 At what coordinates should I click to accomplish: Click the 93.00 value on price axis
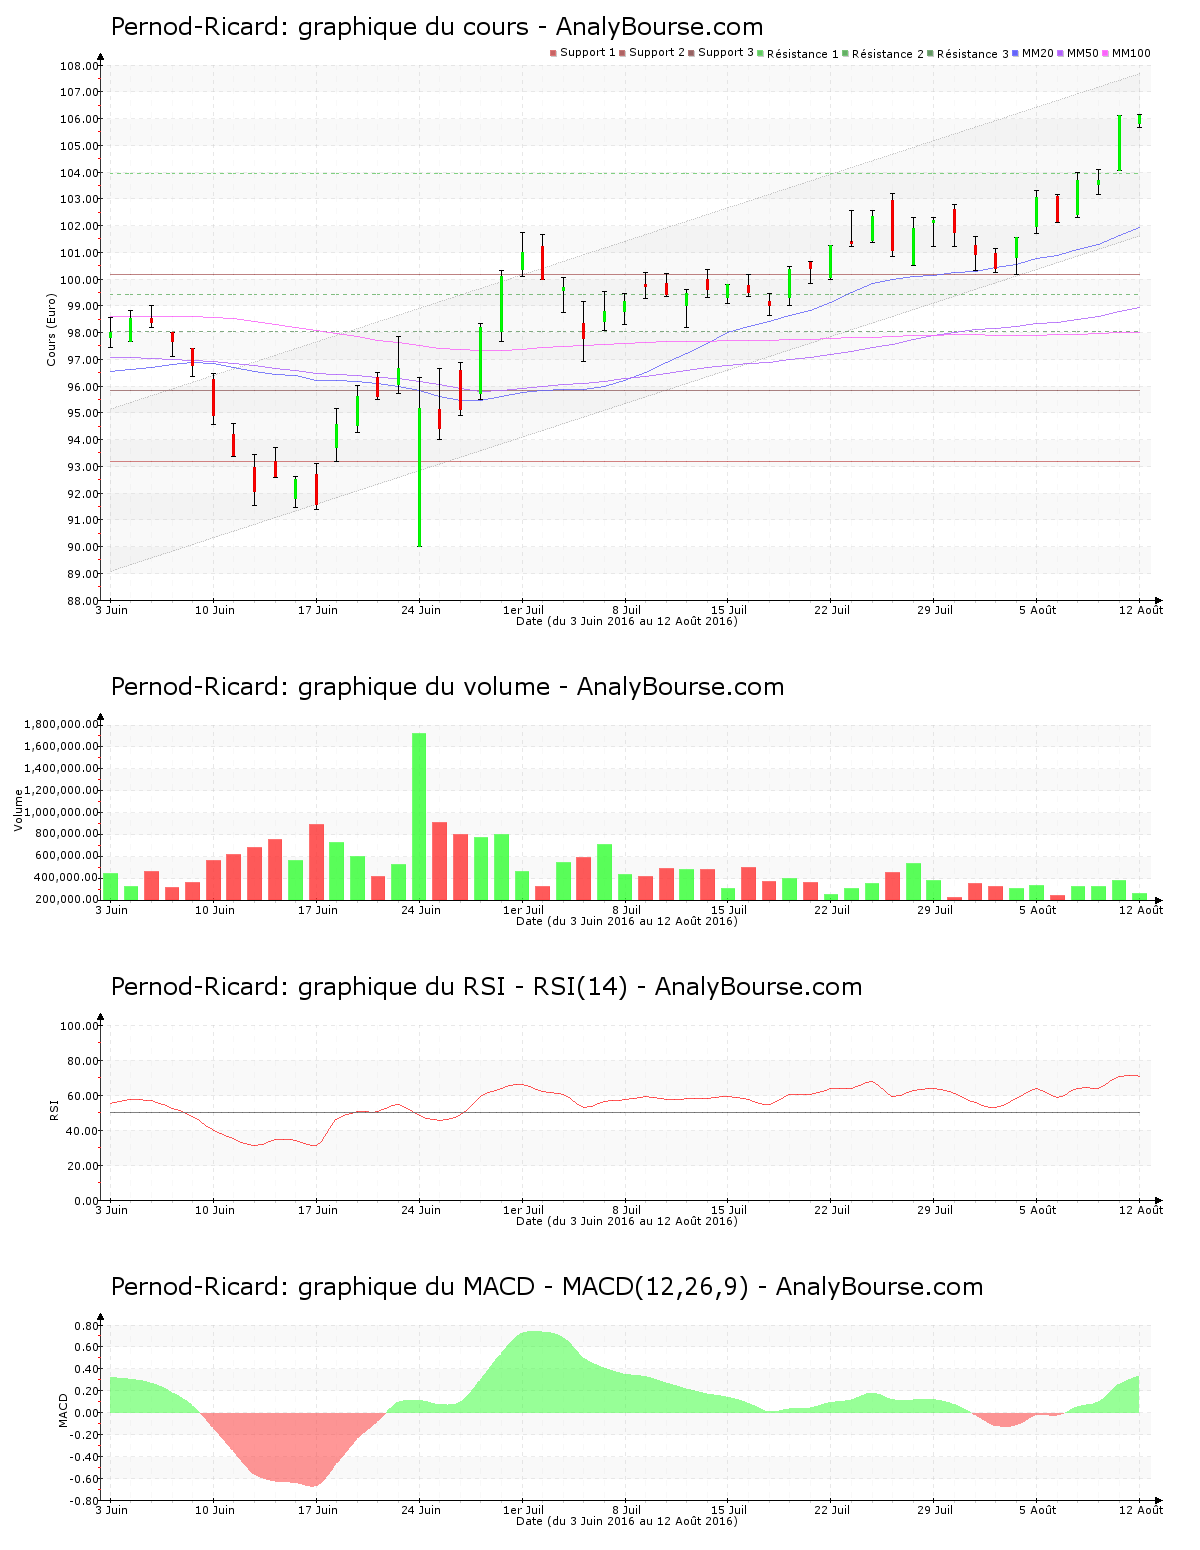[80, 467]
